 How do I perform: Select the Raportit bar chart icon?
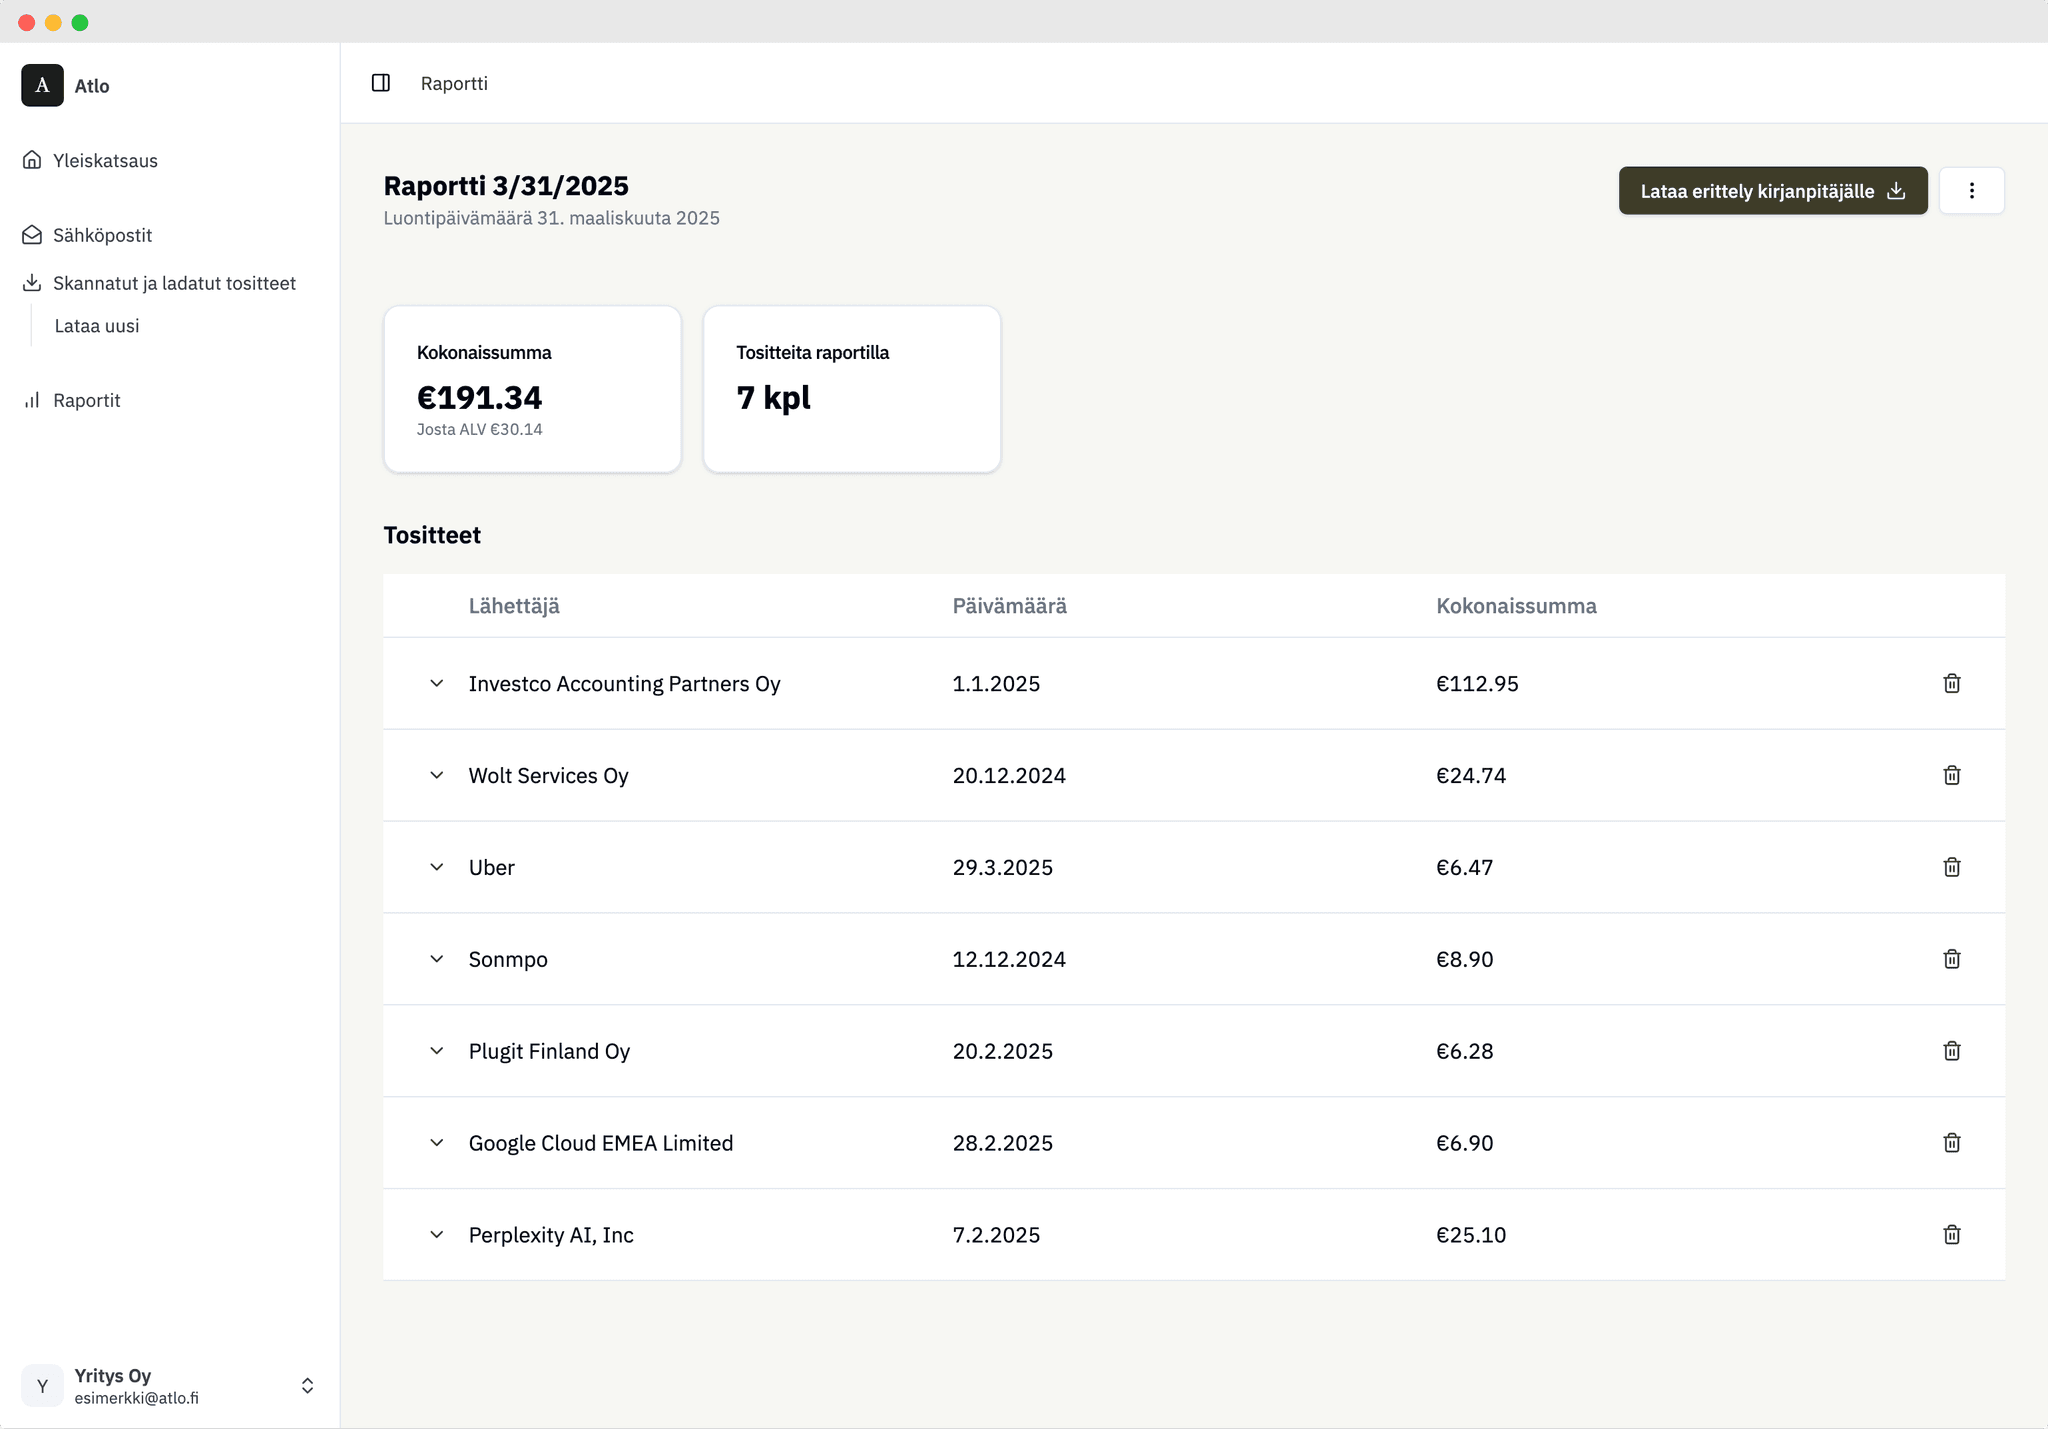[x=31, y=400]
